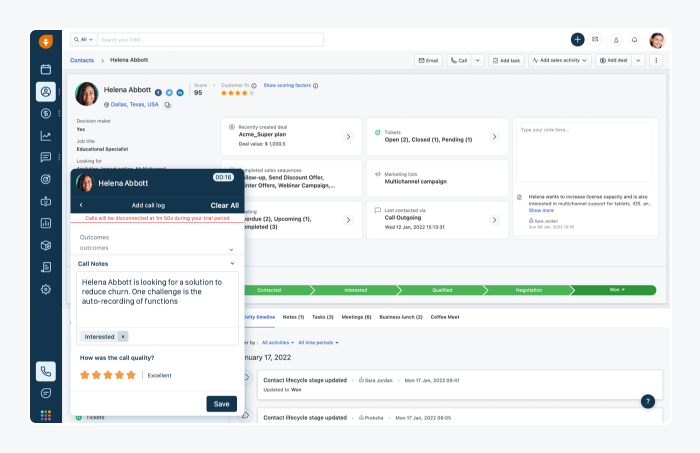This screenshot has height=453, width=700.
Task: Open the reports bar-chart sidebar icon
Action: (x=46, y=223)
